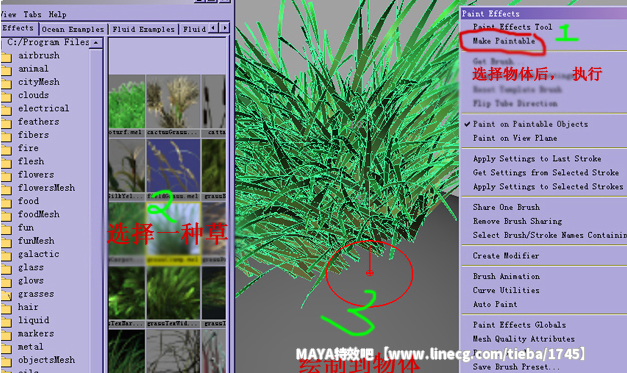627x373 pixels.
Task: Choose Remove Brush Sharing
Action: [517, 221]
